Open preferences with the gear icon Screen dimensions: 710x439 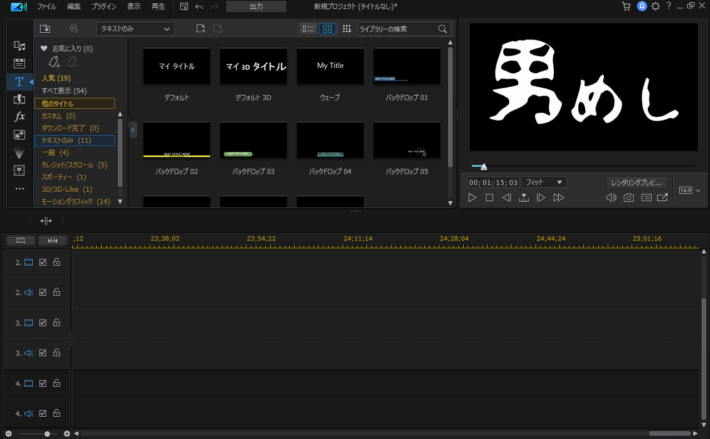point(656,6)
